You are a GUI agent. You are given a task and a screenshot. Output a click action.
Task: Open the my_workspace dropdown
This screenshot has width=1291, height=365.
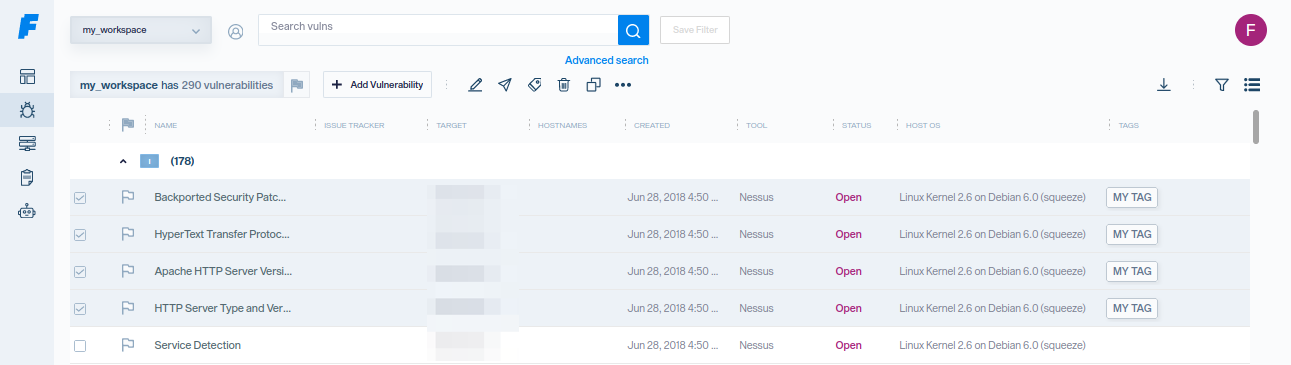point(141,30)
